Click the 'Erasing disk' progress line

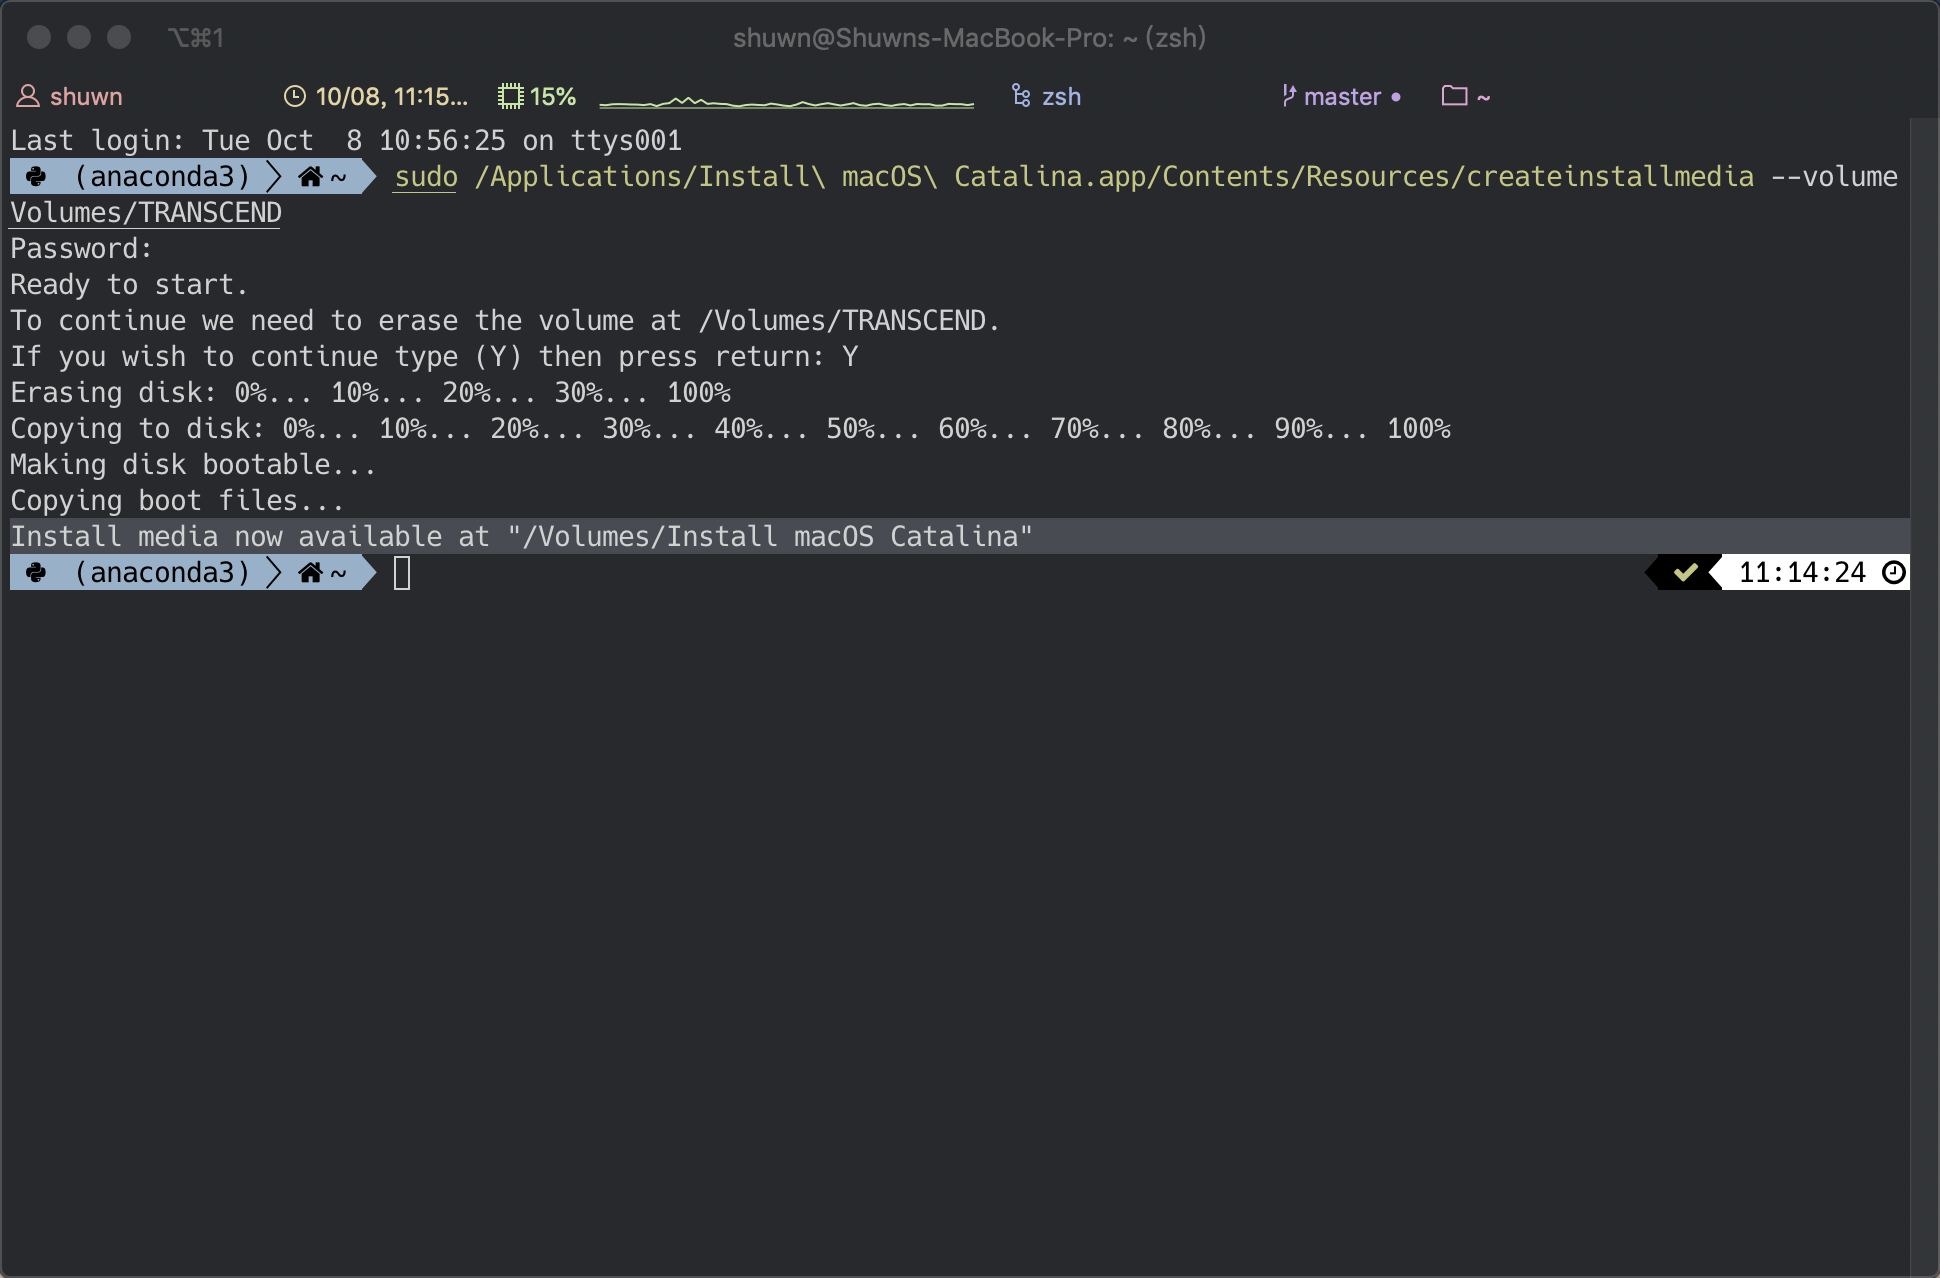[370, 393]
